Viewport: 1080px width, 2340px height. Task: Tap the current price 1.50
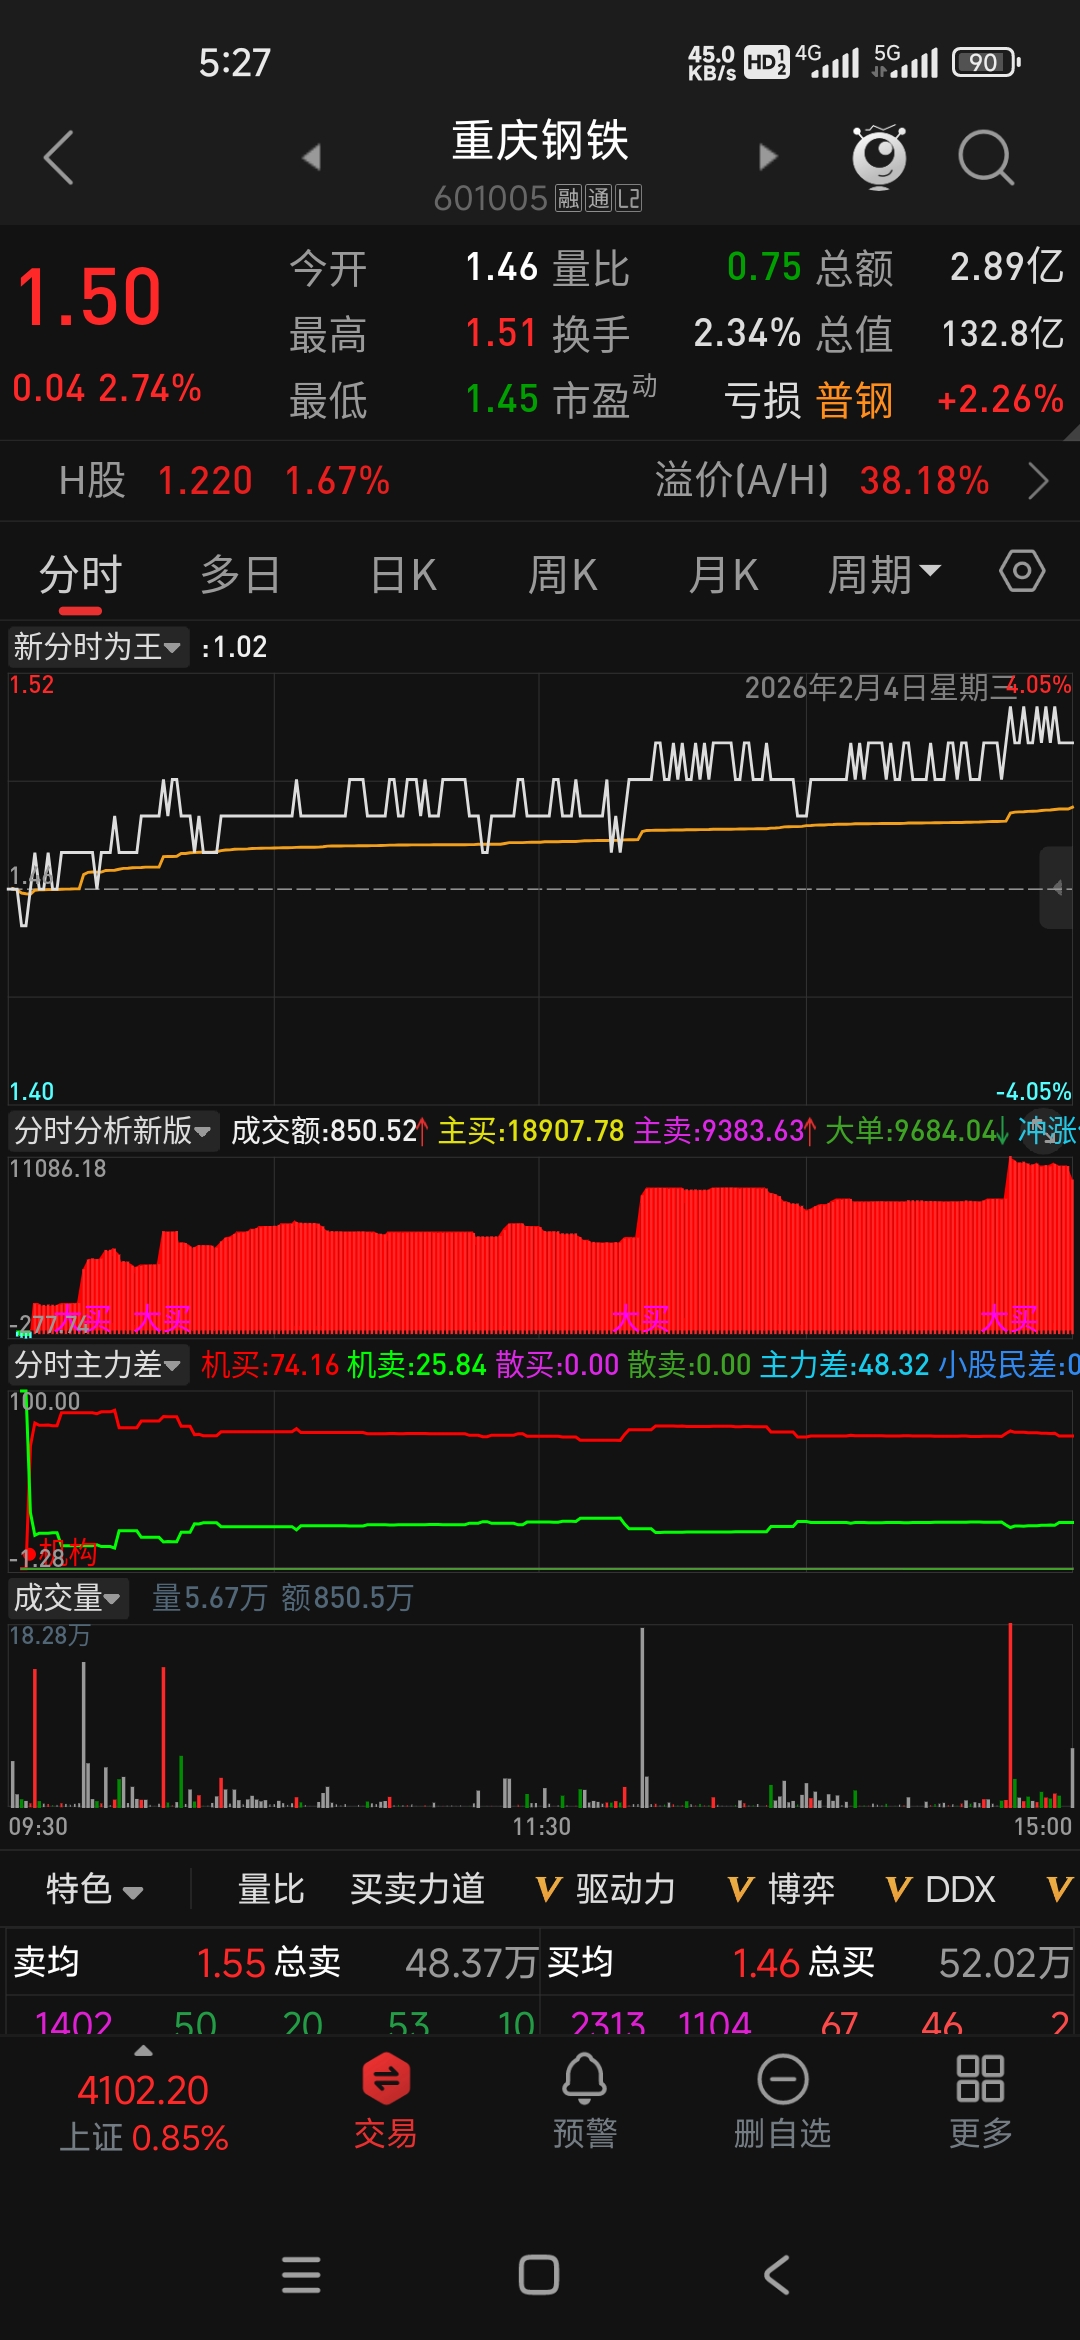pyautogui.click(x=90, y=297)
